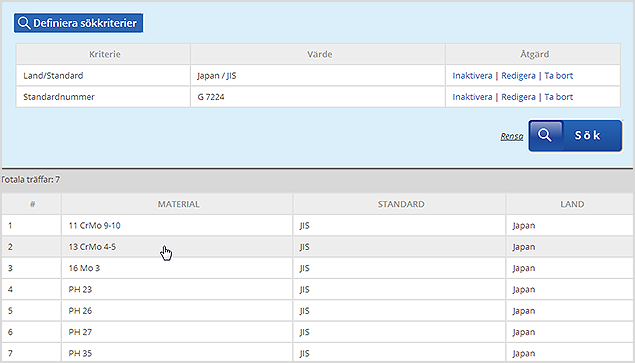Image resolution: width=635 pixels, height=363 pixels.
Task: Ta bort the Land/Standard criterion
Action: (x=558, y=76)
